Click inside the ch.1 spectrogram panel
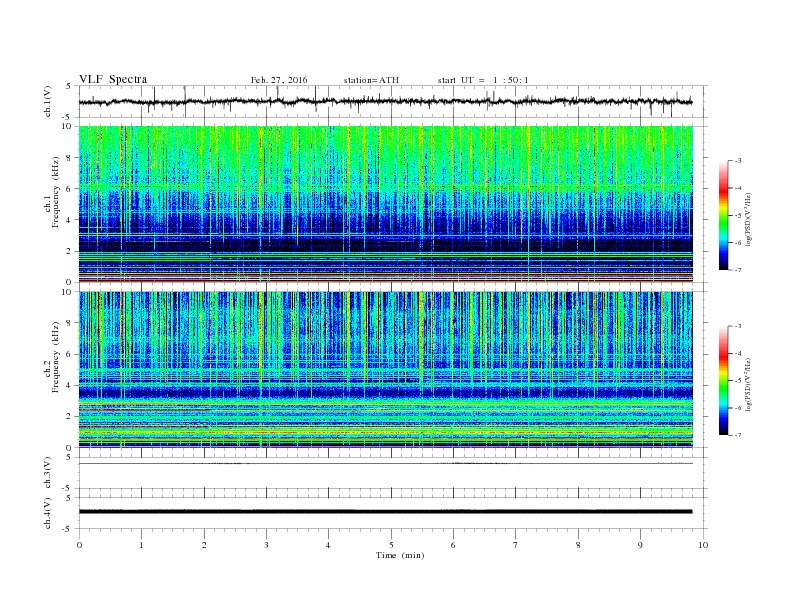 386,204
